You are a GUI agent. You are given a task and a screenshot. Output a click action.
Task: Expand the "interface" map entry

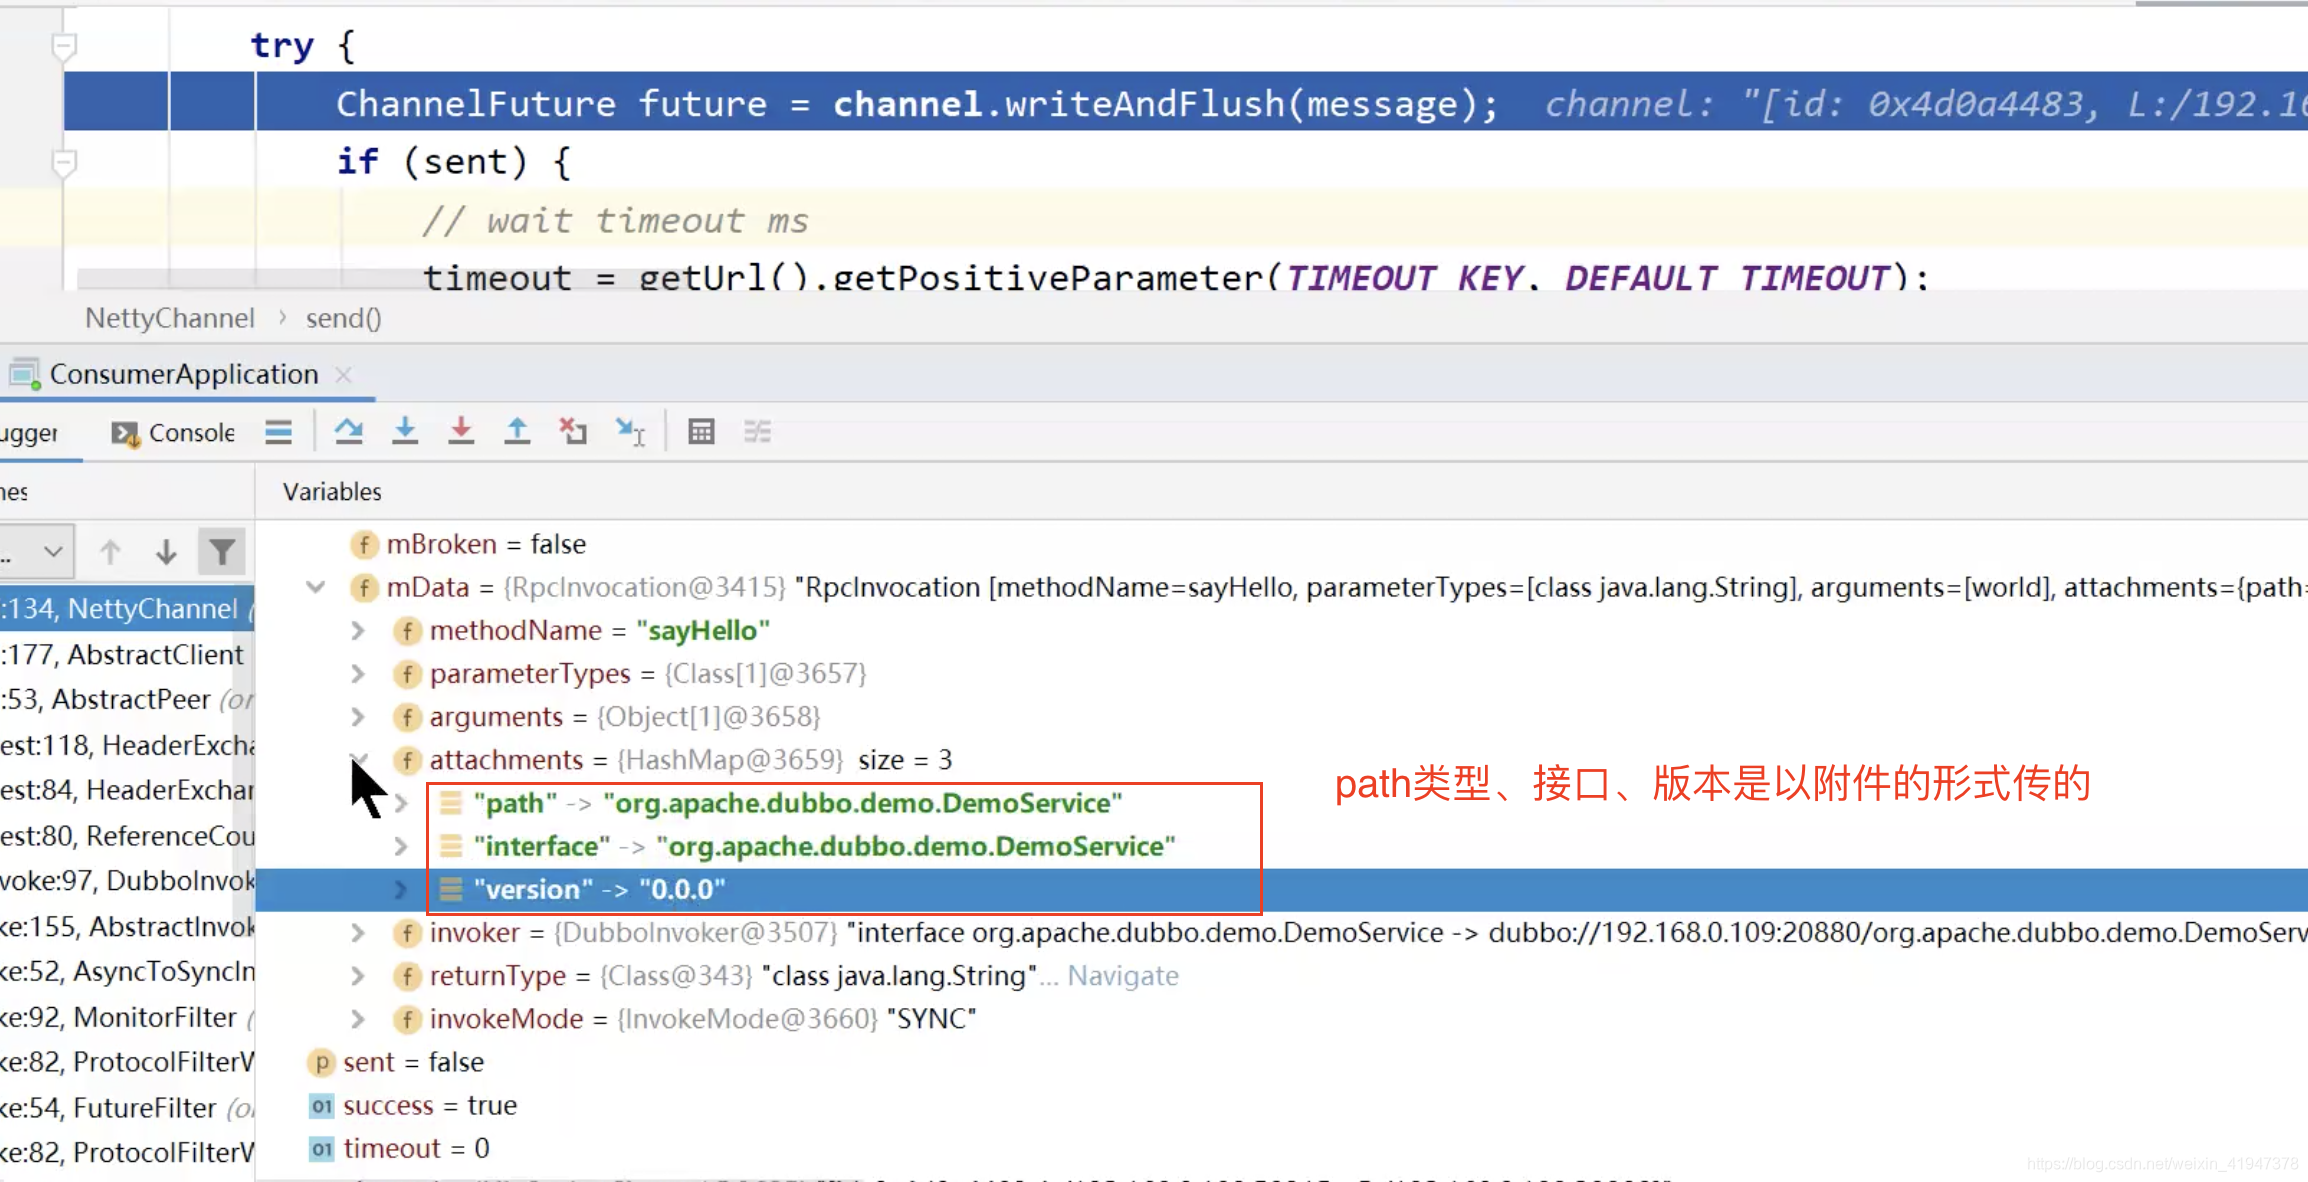[x=401, y=846]
